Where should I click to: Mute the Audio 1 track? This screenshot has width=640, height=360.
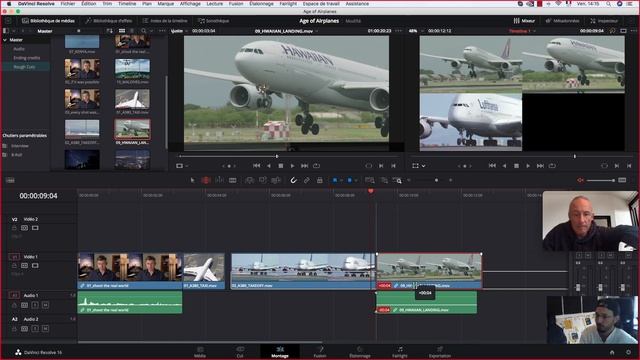pyautogui.click(x=45, y=304)
